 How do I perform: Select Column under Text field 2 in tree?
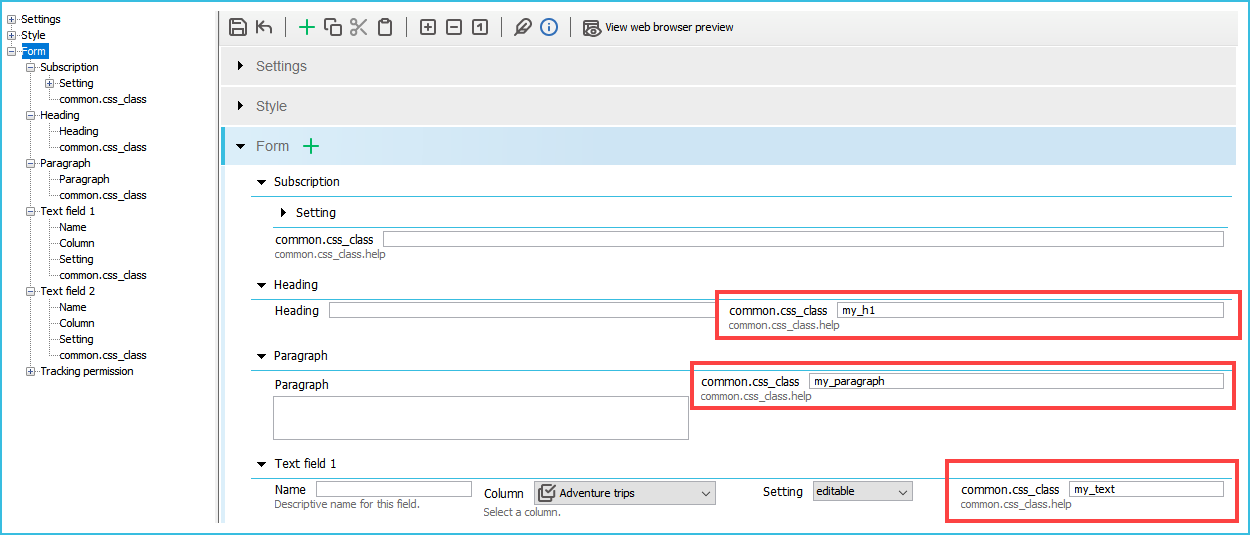(x=77, y=323)
